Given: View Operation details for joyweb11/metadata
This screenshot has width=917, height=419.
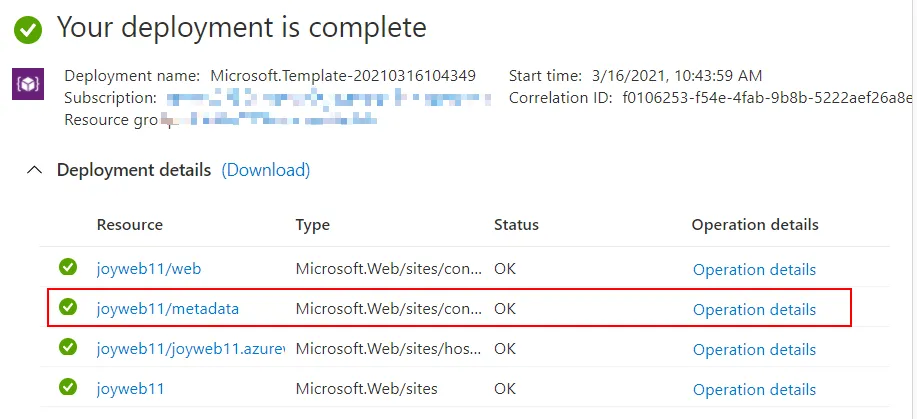Looking at the screenshot, I should 754,309.
